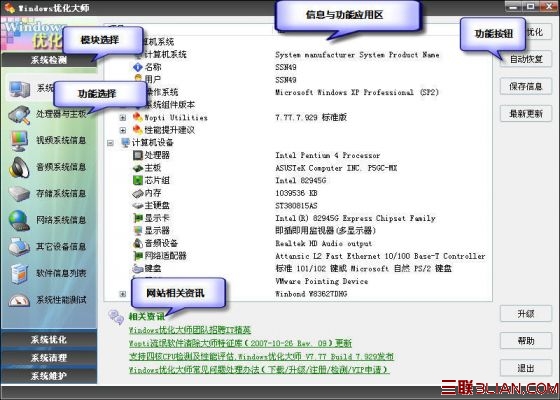Select Attansic L2 Fast Ethernet value
560x400 pixels.
pos(380,256)
